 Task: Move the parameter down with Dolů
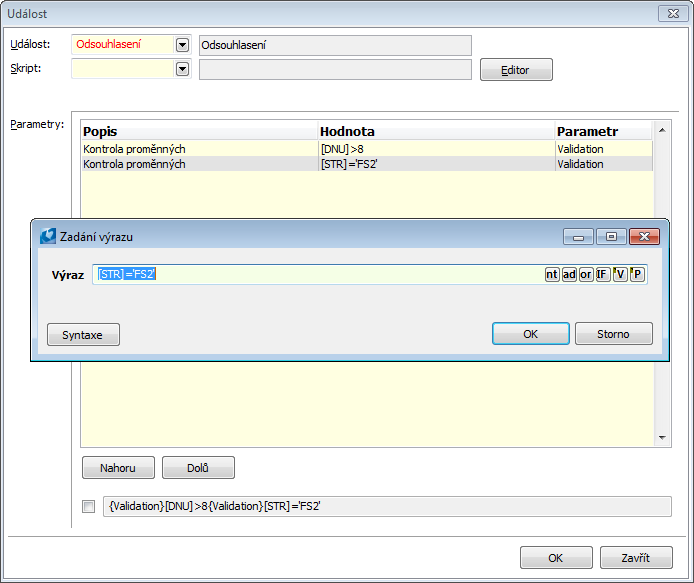pyautogui.click(x=198, y=467)
